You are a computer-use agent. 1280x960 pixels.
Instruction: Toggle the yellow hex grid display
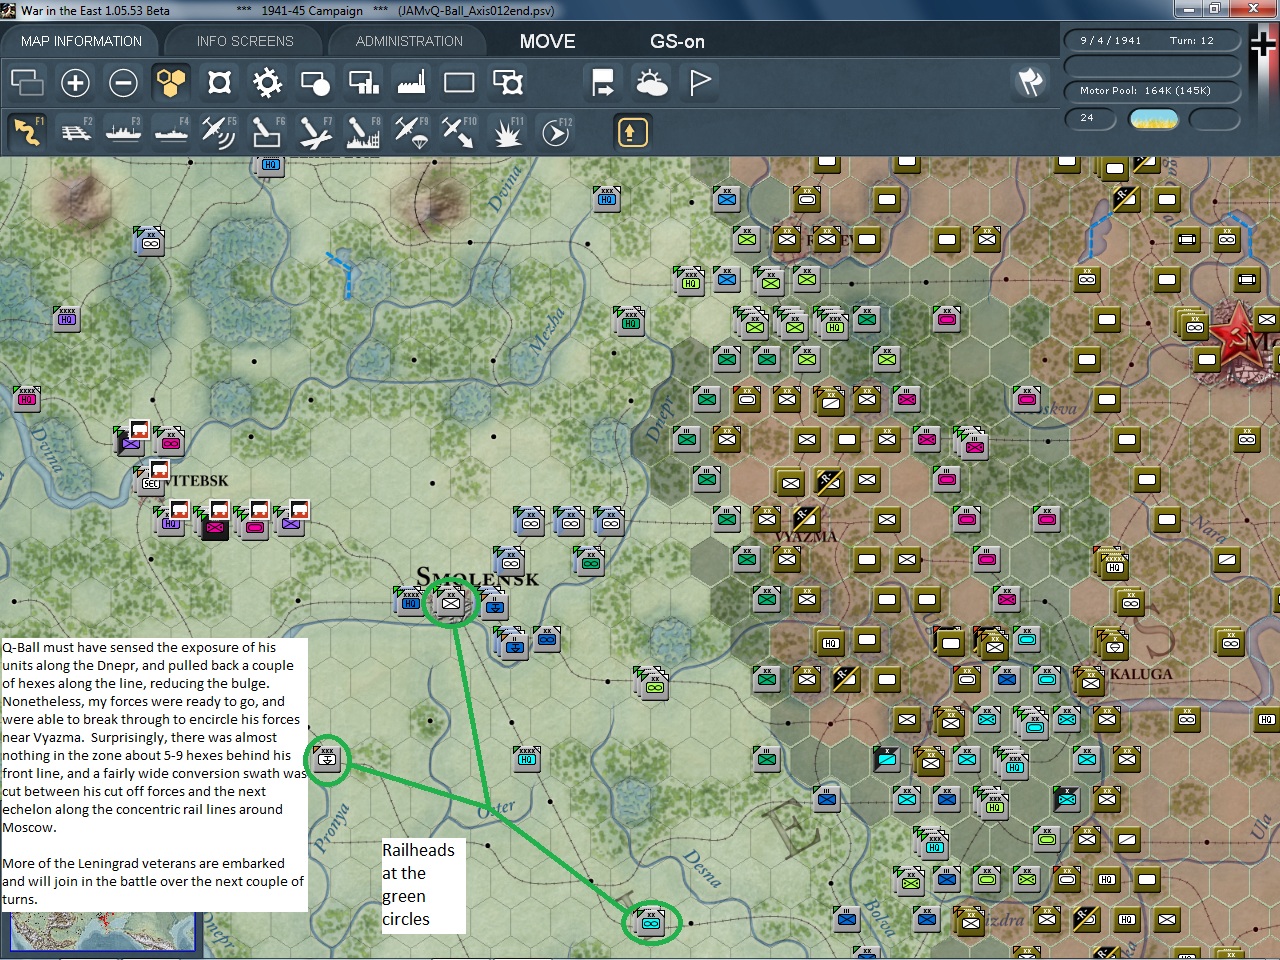tap(171, 83)
